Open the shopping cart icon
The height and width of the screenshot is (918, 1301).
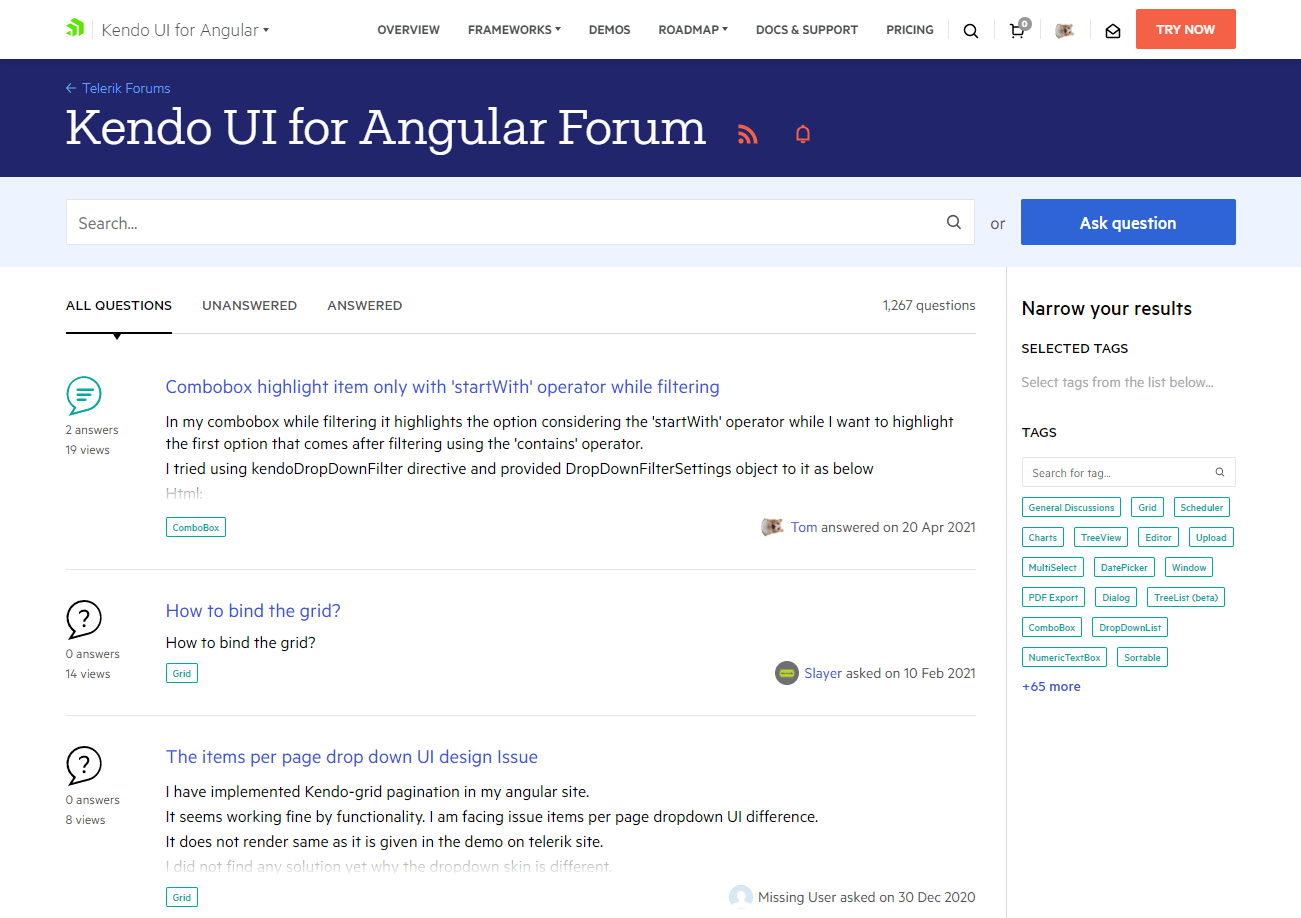pyautogui.click(x=1018, y=29)
